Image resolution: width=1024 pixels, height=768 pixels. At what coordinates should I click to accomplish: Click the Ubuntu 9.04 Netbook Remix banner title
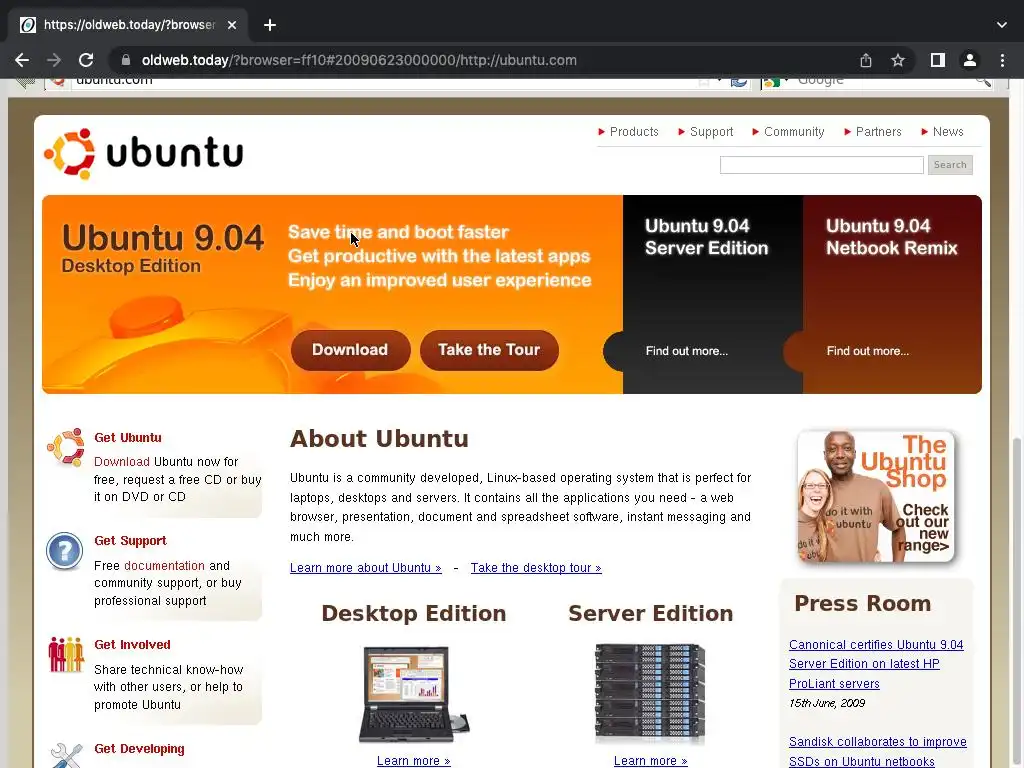tap(891, 237)
